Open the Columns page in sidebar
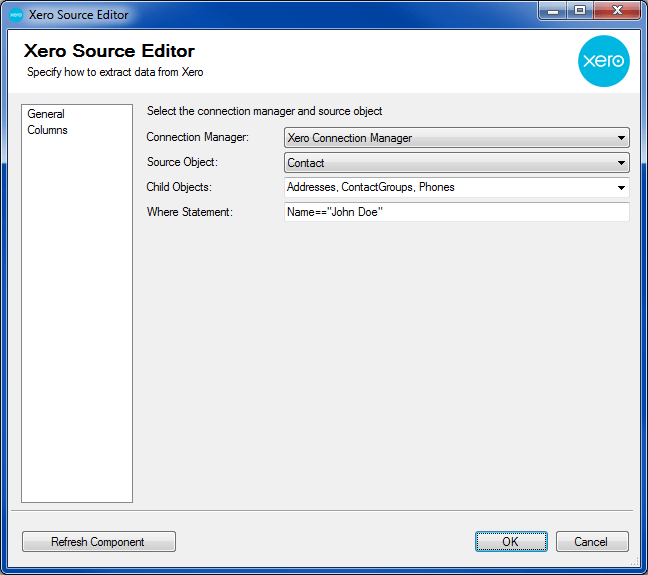This screenshot has width=648, height=575. click(47, 130)
